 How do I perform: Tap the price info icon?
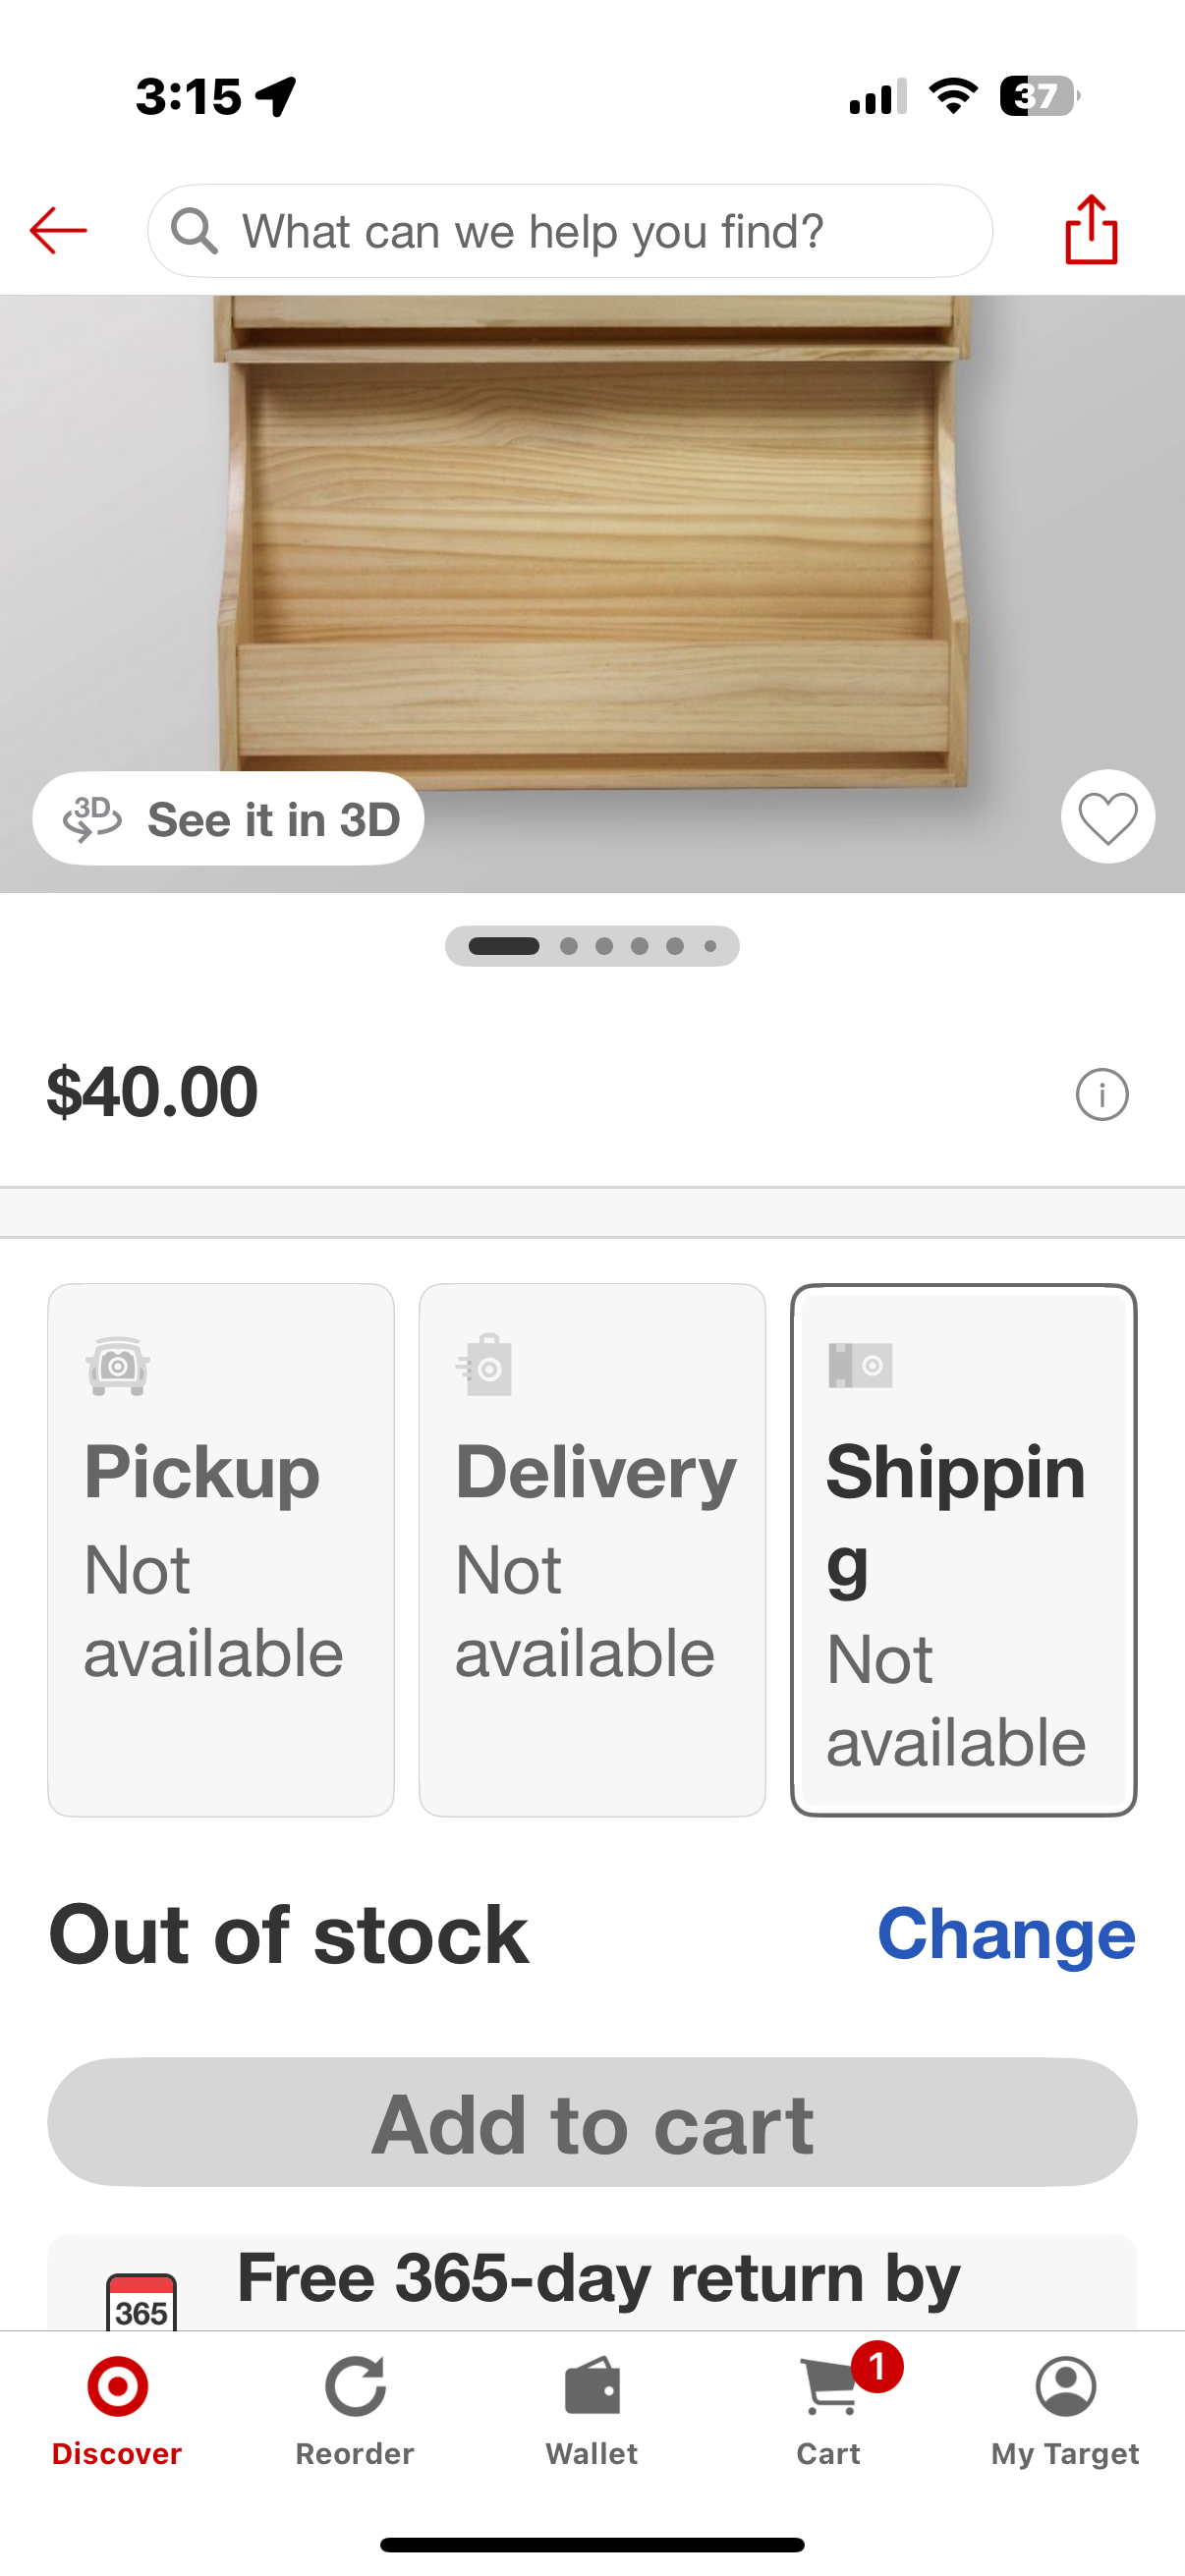[1101, 1094]
